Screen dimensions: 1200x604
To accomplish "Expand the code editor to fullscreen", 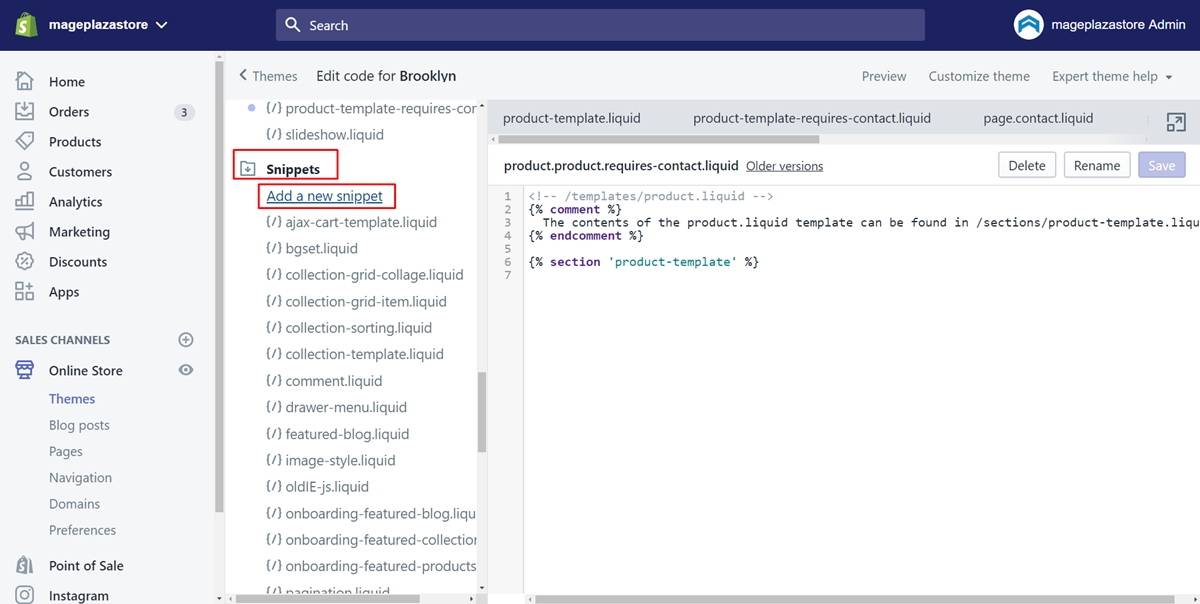I will point(1176,122).
